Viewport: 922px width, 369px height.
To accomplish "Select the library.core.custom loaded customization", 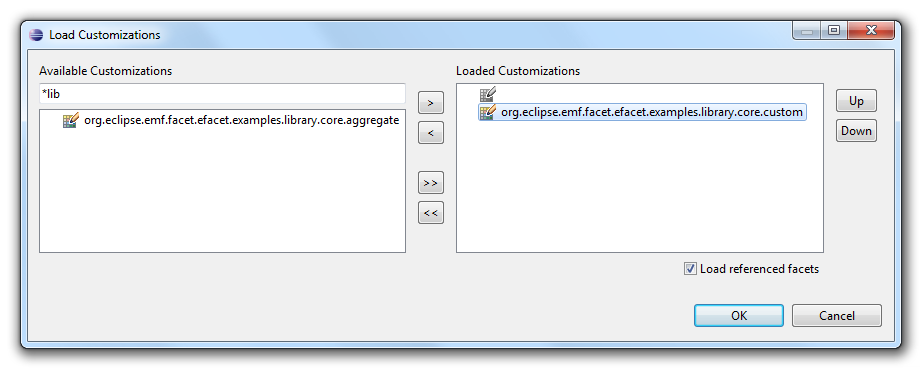I will tap(652, 112).
